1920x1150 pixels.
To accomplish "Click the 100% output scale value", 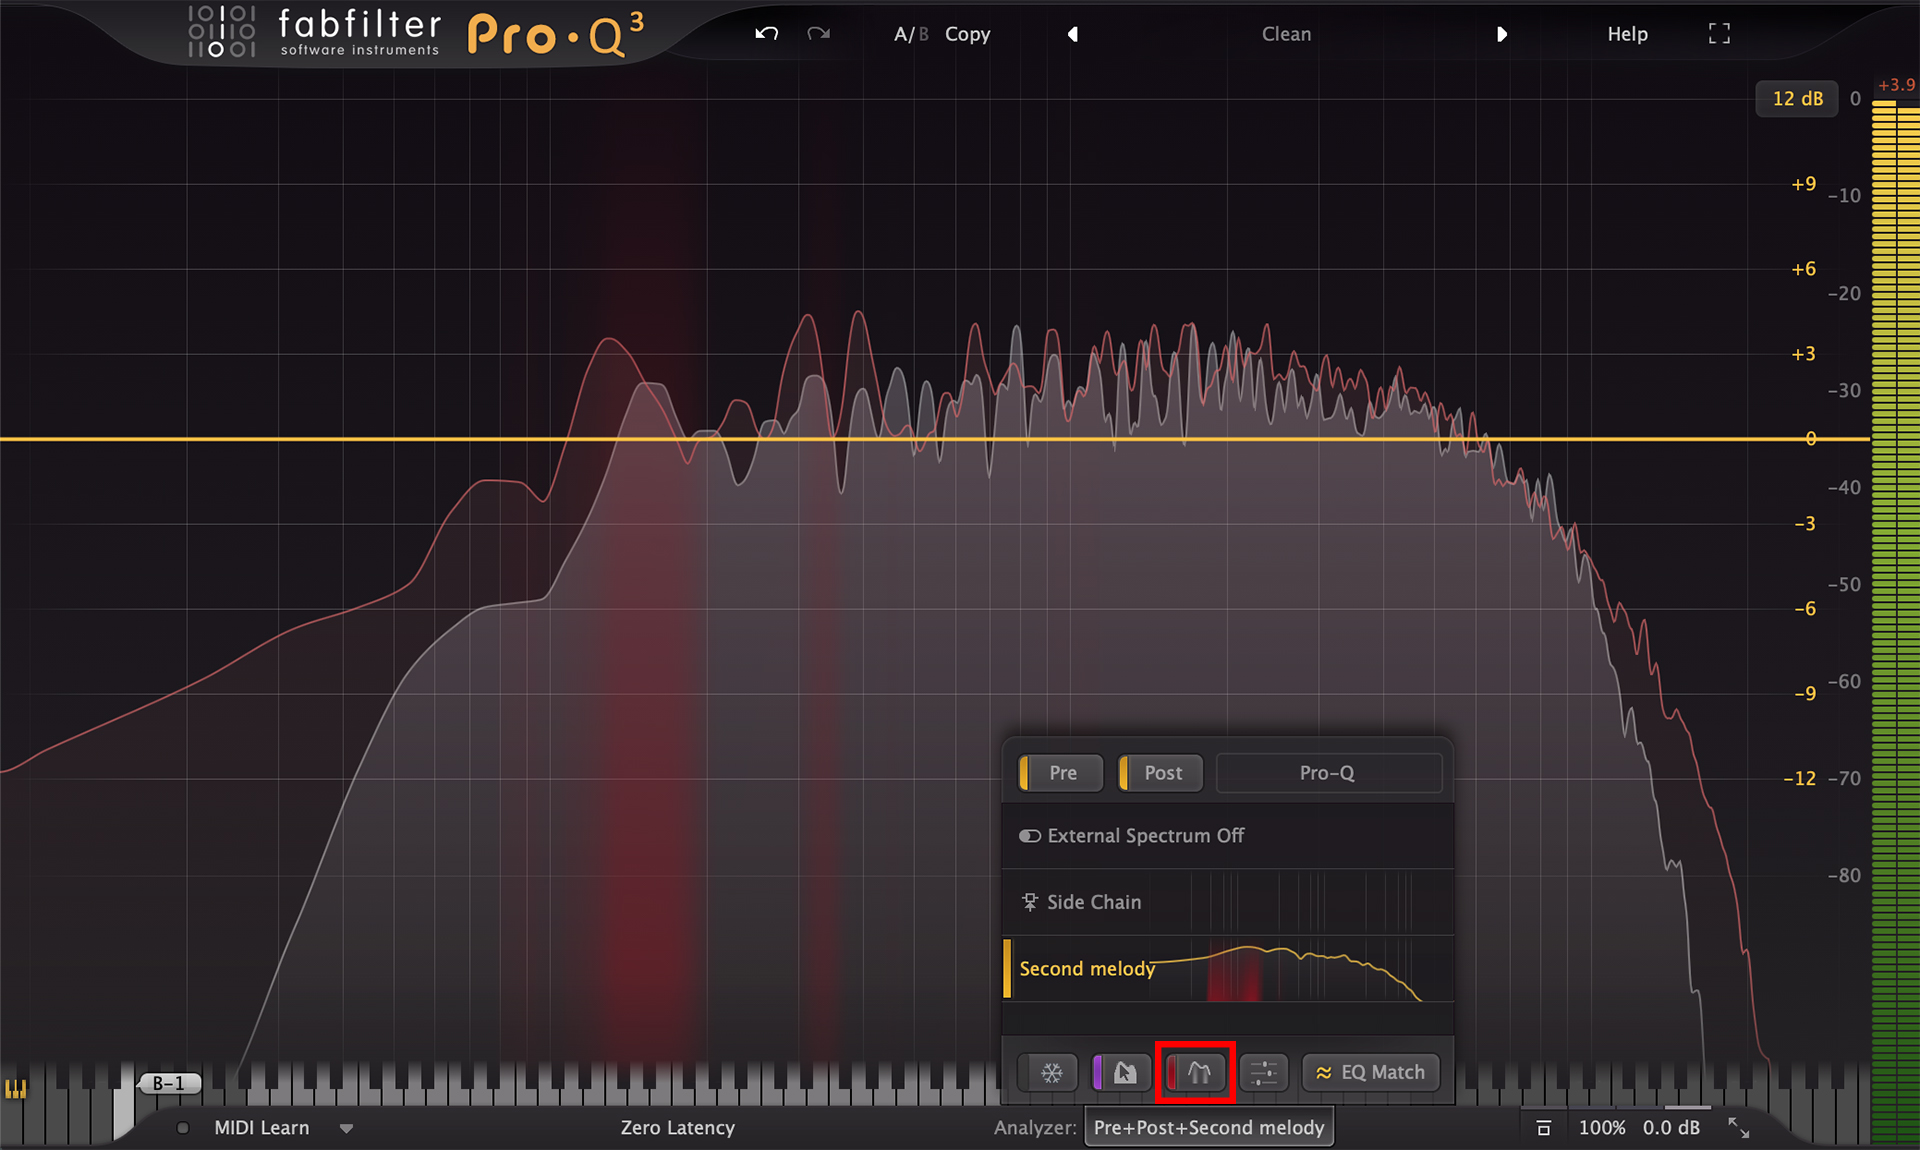I will tap(1602, 1128).
